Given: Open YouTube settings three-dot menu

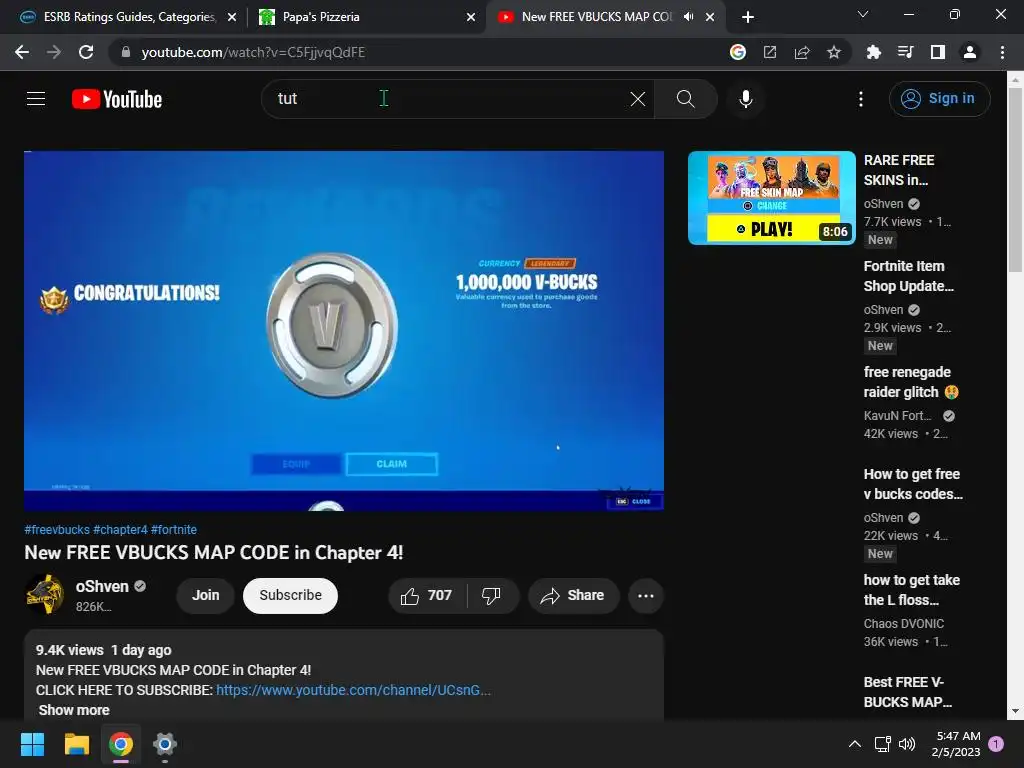Looking at the screenshot, I should tap(861, 99).
